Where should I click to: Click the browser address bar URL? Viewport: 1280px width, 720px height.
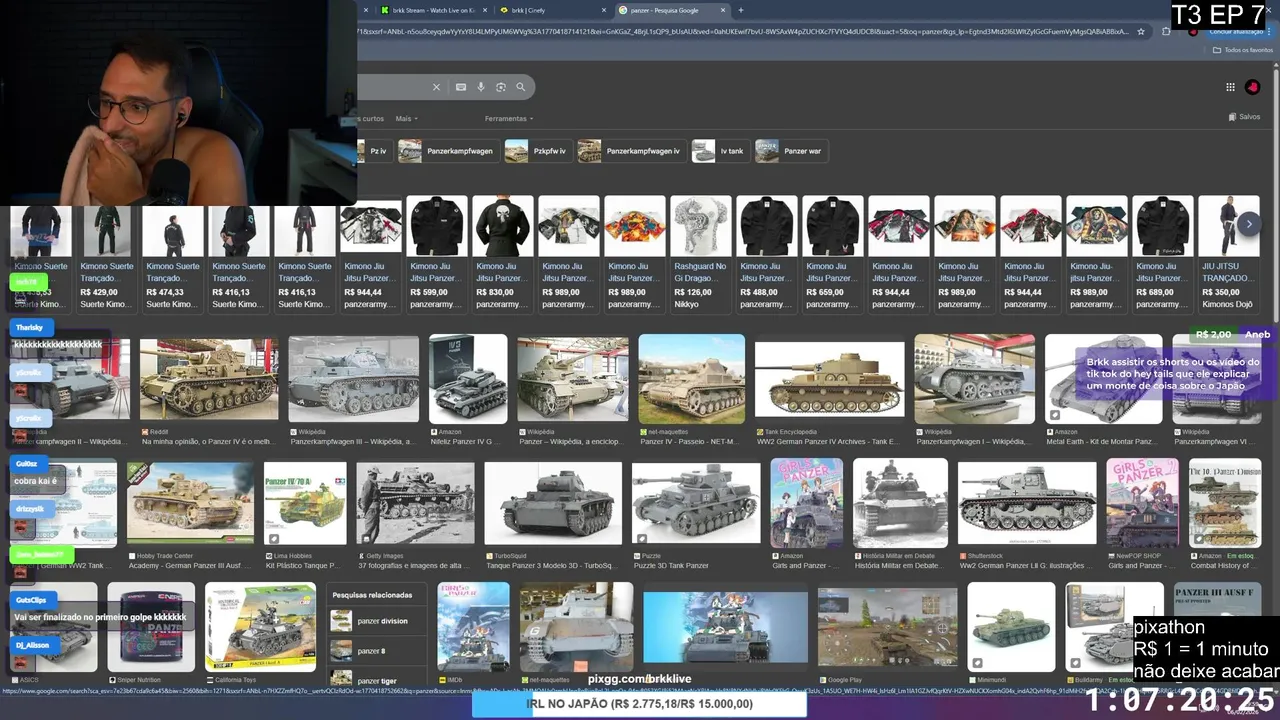[x=740, y=31]
